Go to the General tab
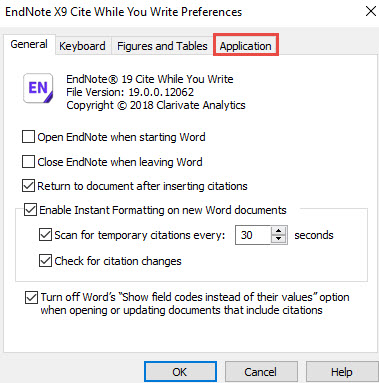 coord(29,44)
